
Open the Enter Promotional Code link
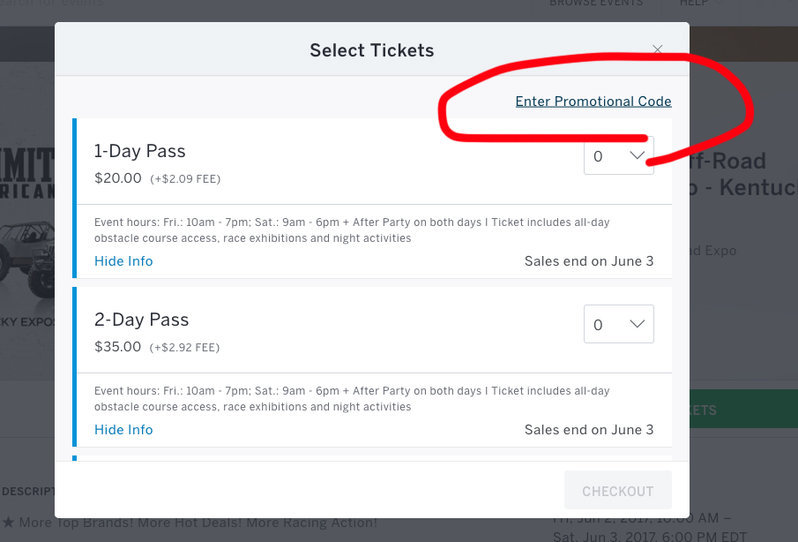click(x=593, y=101)
